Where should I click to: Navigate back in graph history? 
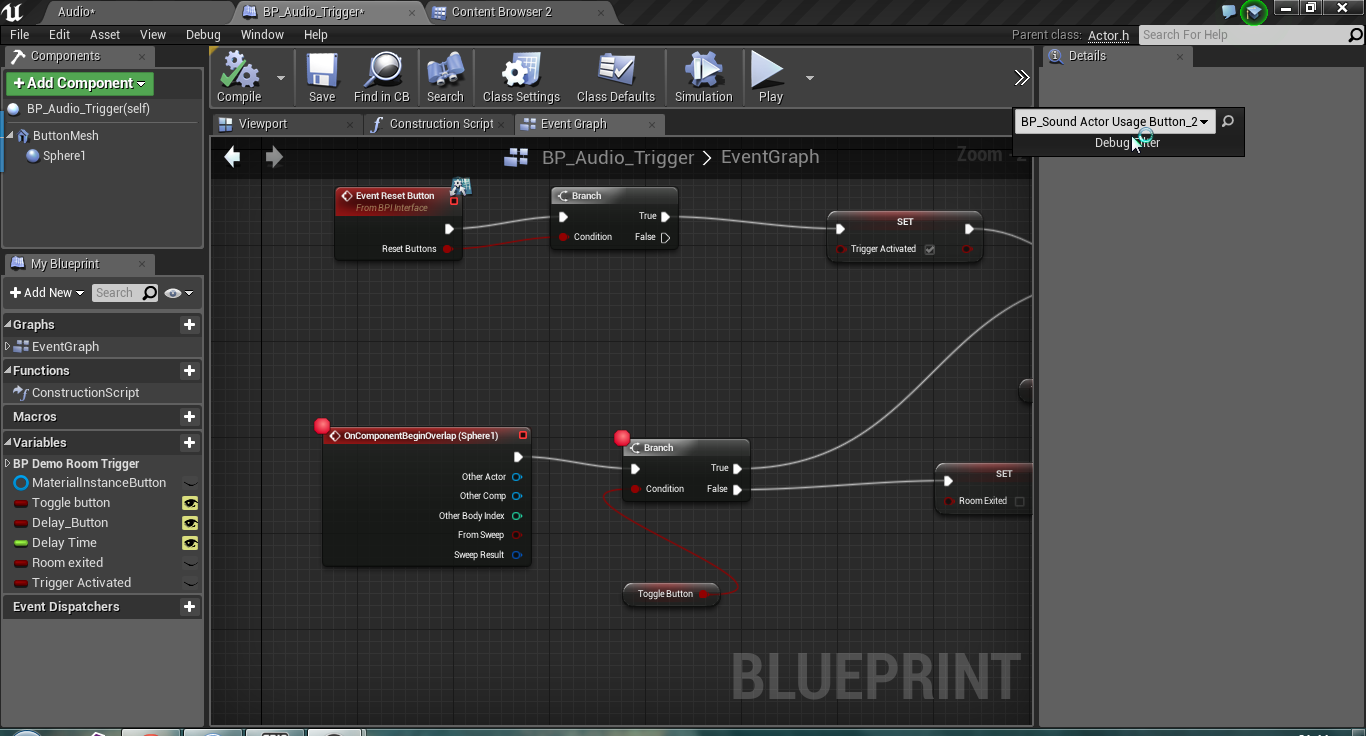click(x=232, y=157)
